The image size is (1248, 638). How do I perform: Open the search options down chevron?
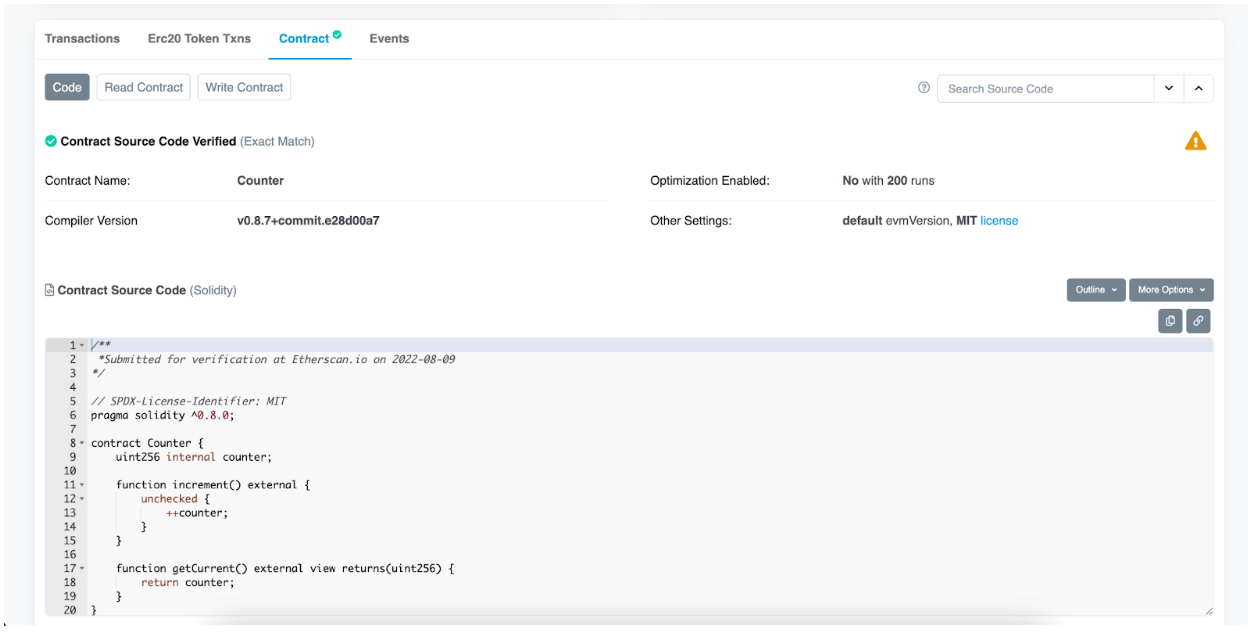pos(1169,88)
